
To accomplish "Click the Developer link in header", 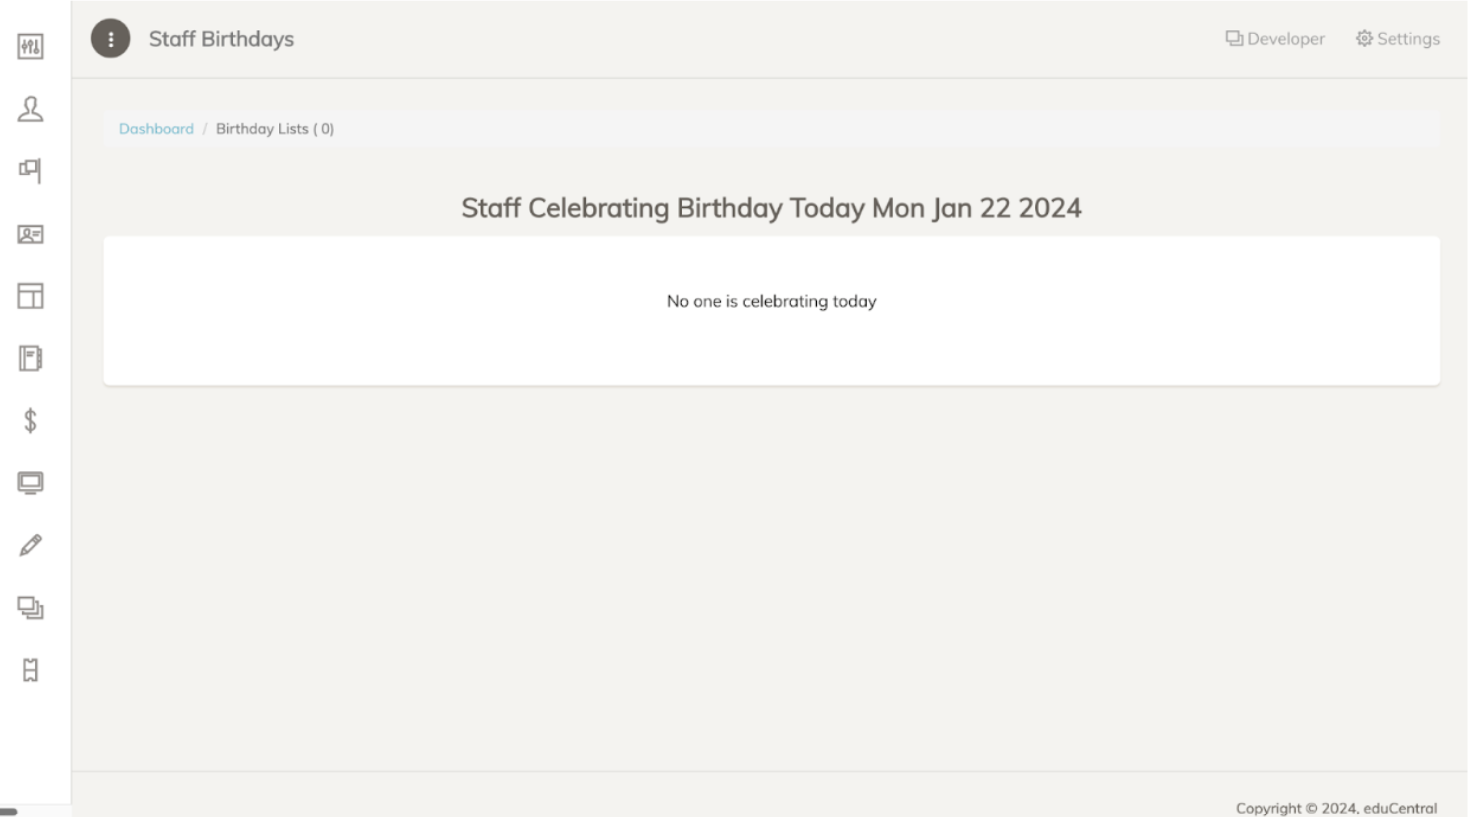I will click(x=1285, y=39).
